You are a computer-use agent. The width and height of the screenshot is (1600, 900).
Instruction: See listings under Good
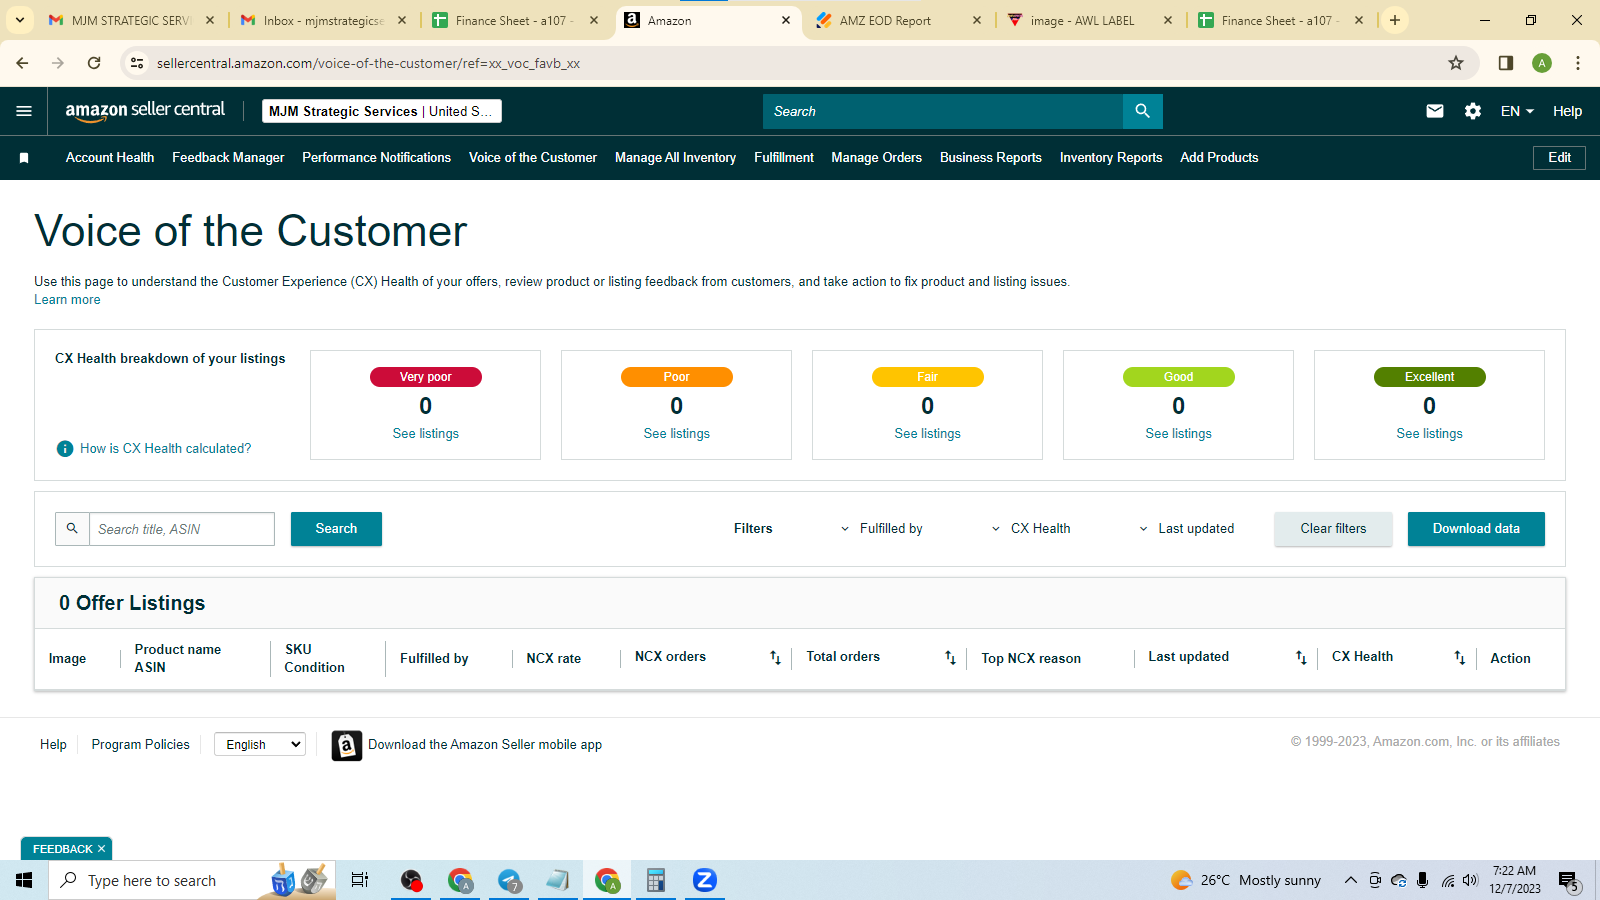[1178, 434]
